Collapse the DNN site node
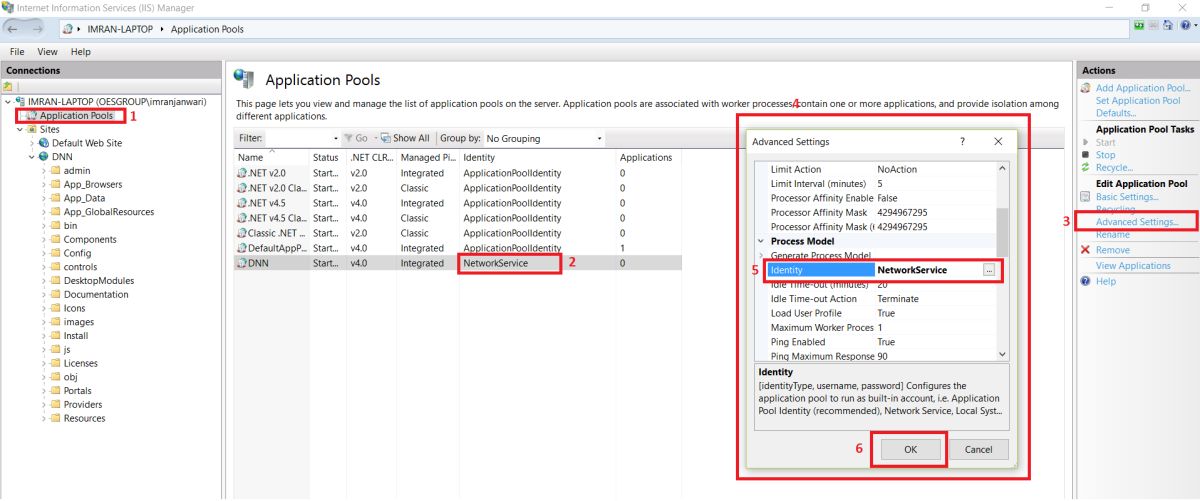1200x501 pixels. [x=32, y=157]
